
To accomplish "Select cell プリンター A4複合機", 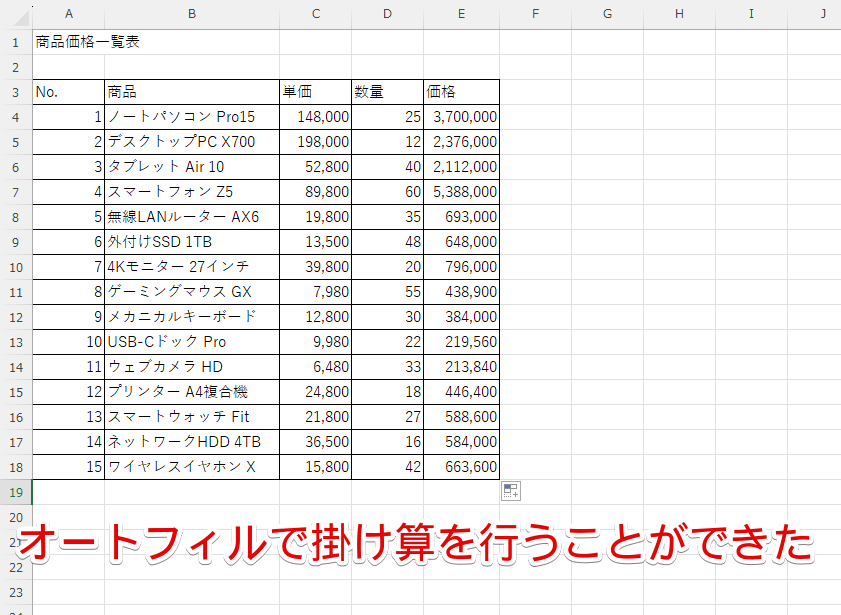I will coord(192,392).
